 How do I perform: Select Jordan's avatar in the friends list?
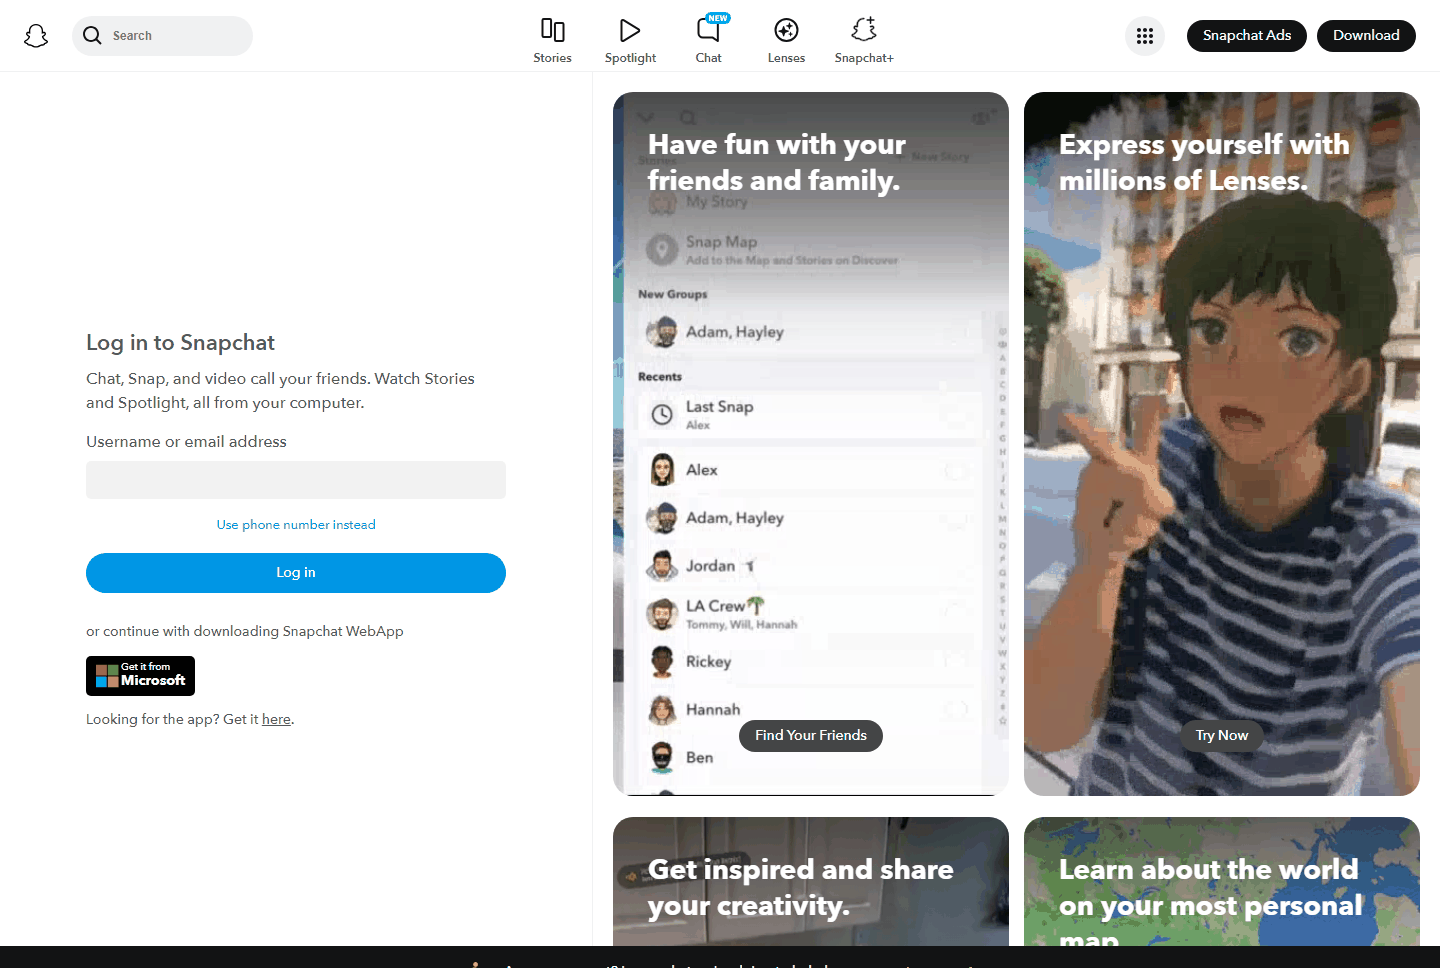pos(662,566)
